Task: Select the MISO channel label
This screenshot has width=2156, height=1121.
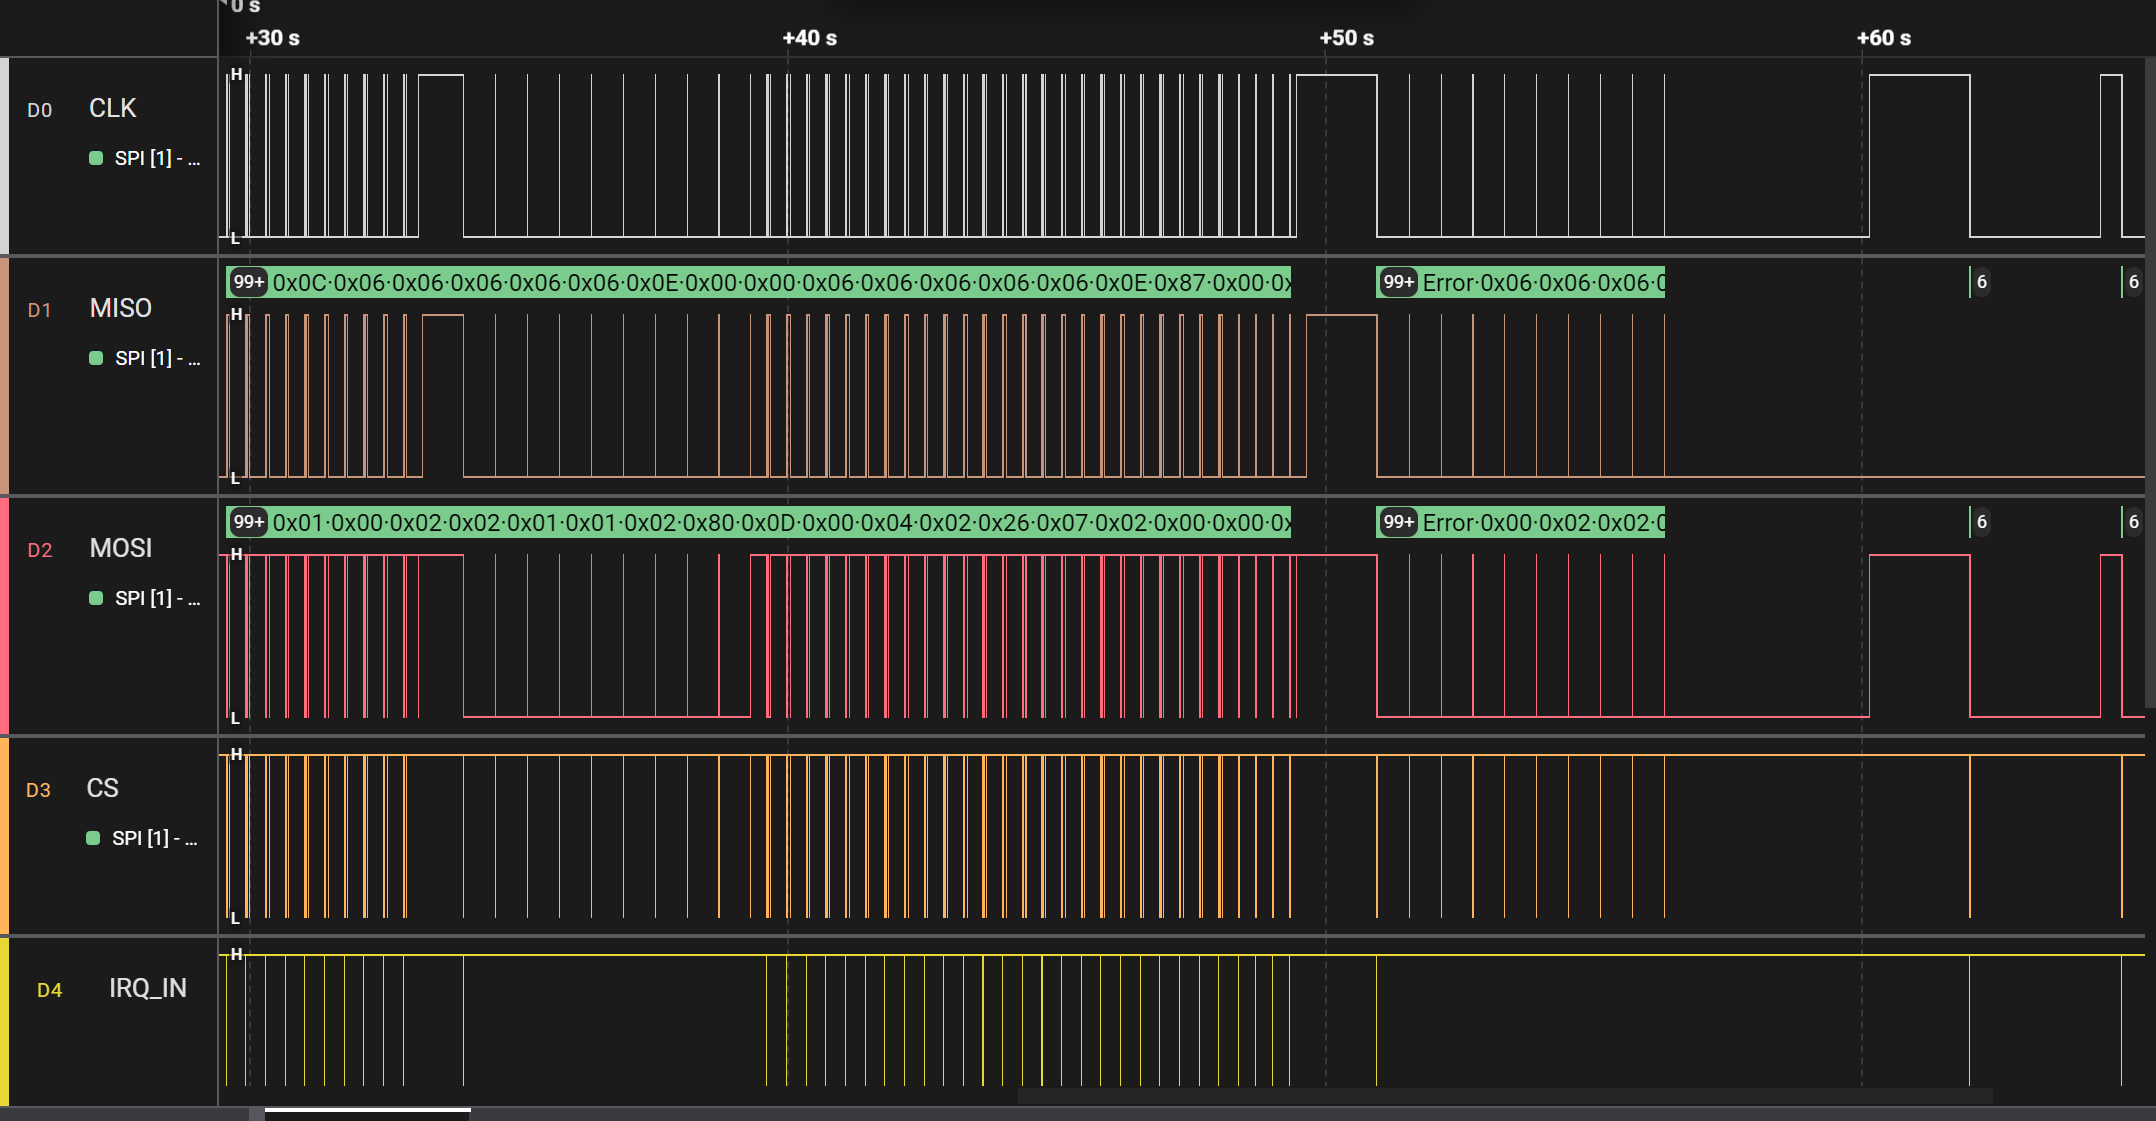Action: coord(120,308)
